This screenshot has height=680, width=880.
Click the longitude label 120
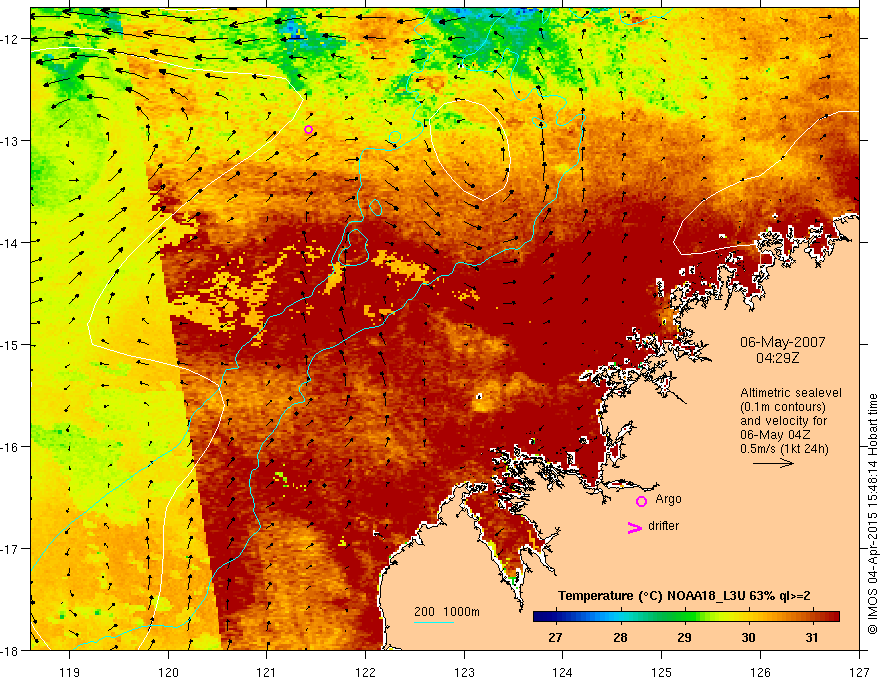(168, 672)
